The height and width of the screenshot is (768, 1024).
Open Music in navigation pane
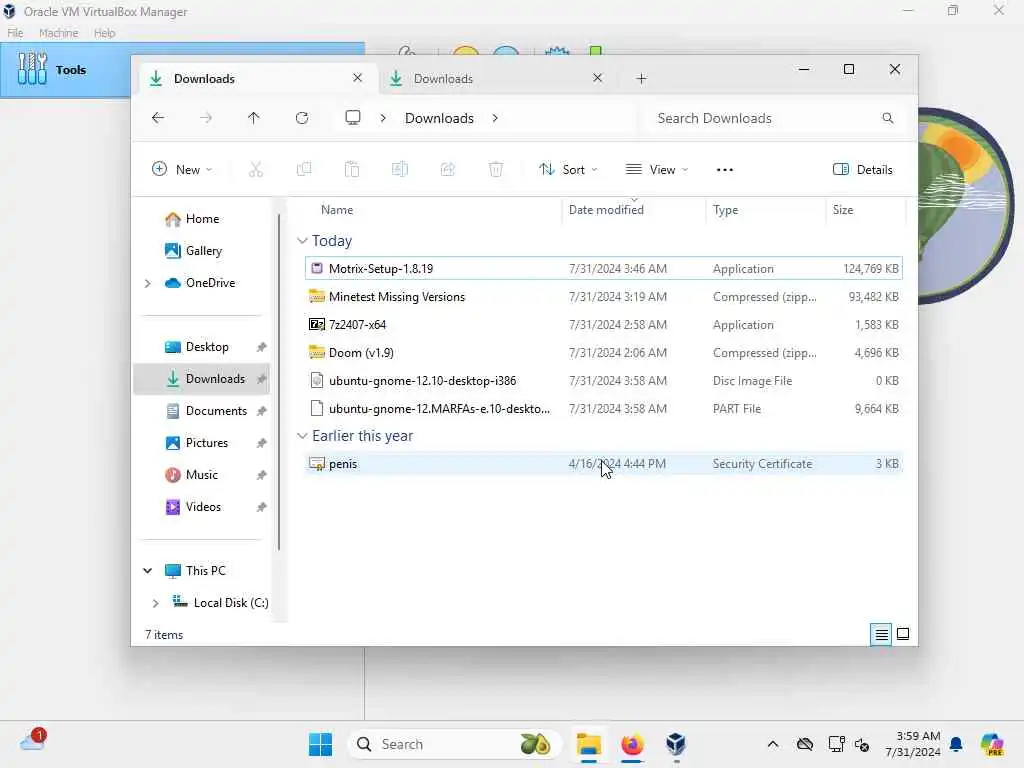tap(202, 475)
